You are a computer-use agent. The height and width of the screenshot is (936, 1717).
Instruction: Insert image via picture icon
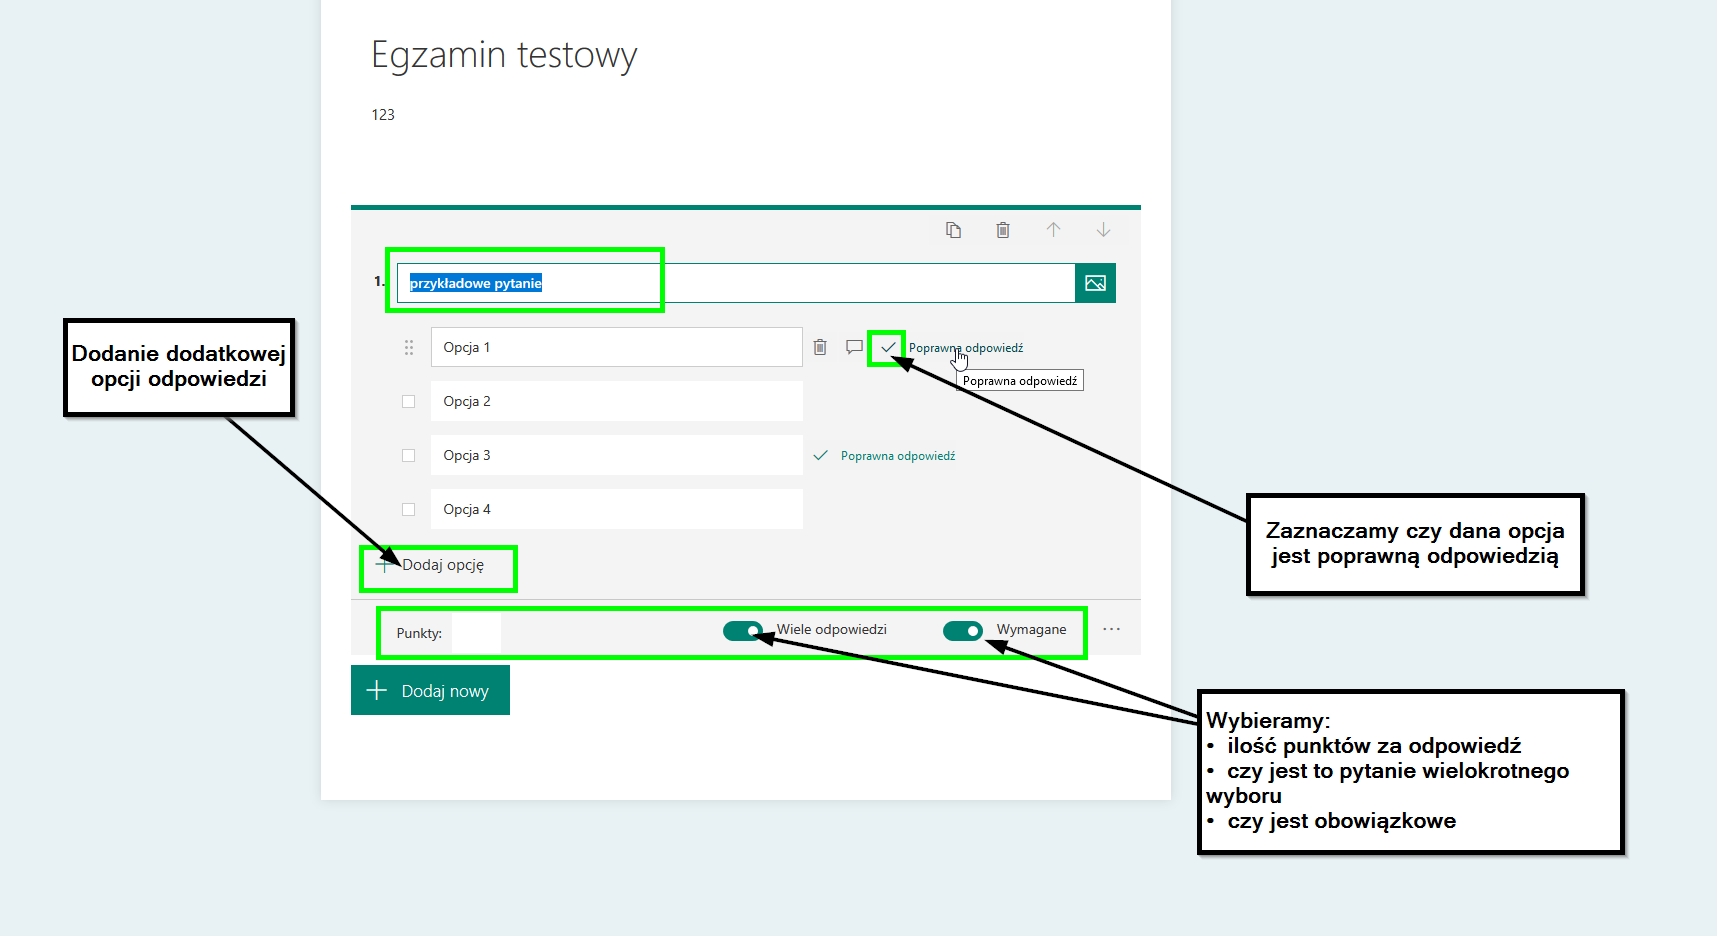1095,283
